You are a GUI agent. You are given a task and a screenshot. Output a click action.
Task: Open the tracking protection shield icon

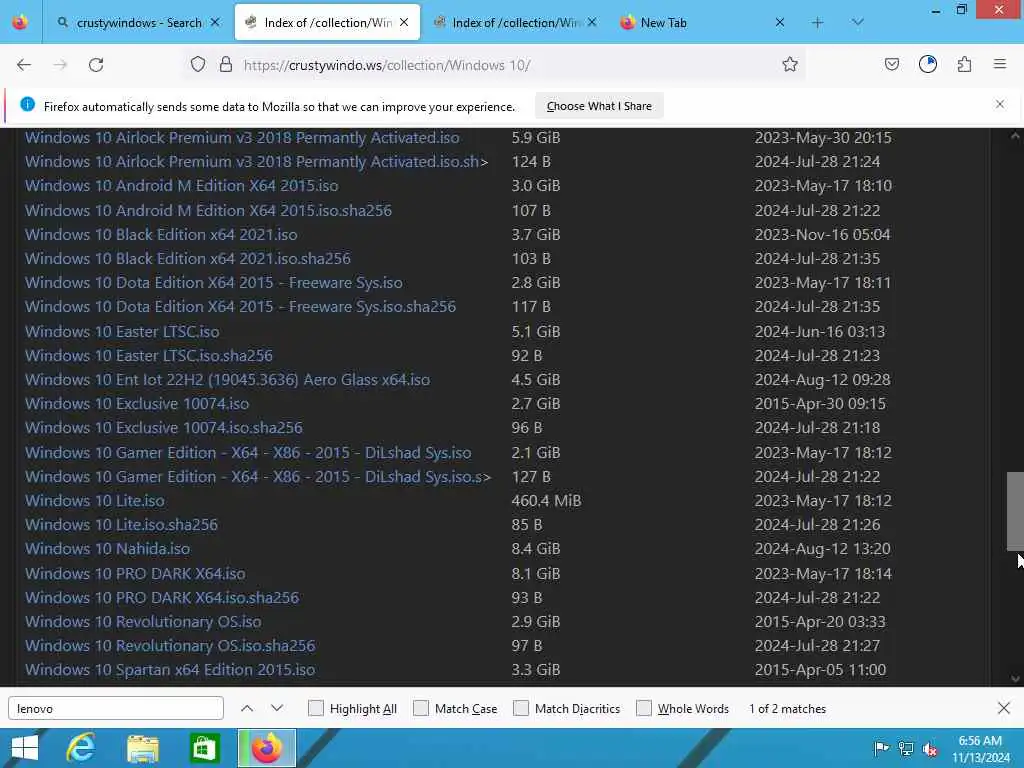(198, 65)
